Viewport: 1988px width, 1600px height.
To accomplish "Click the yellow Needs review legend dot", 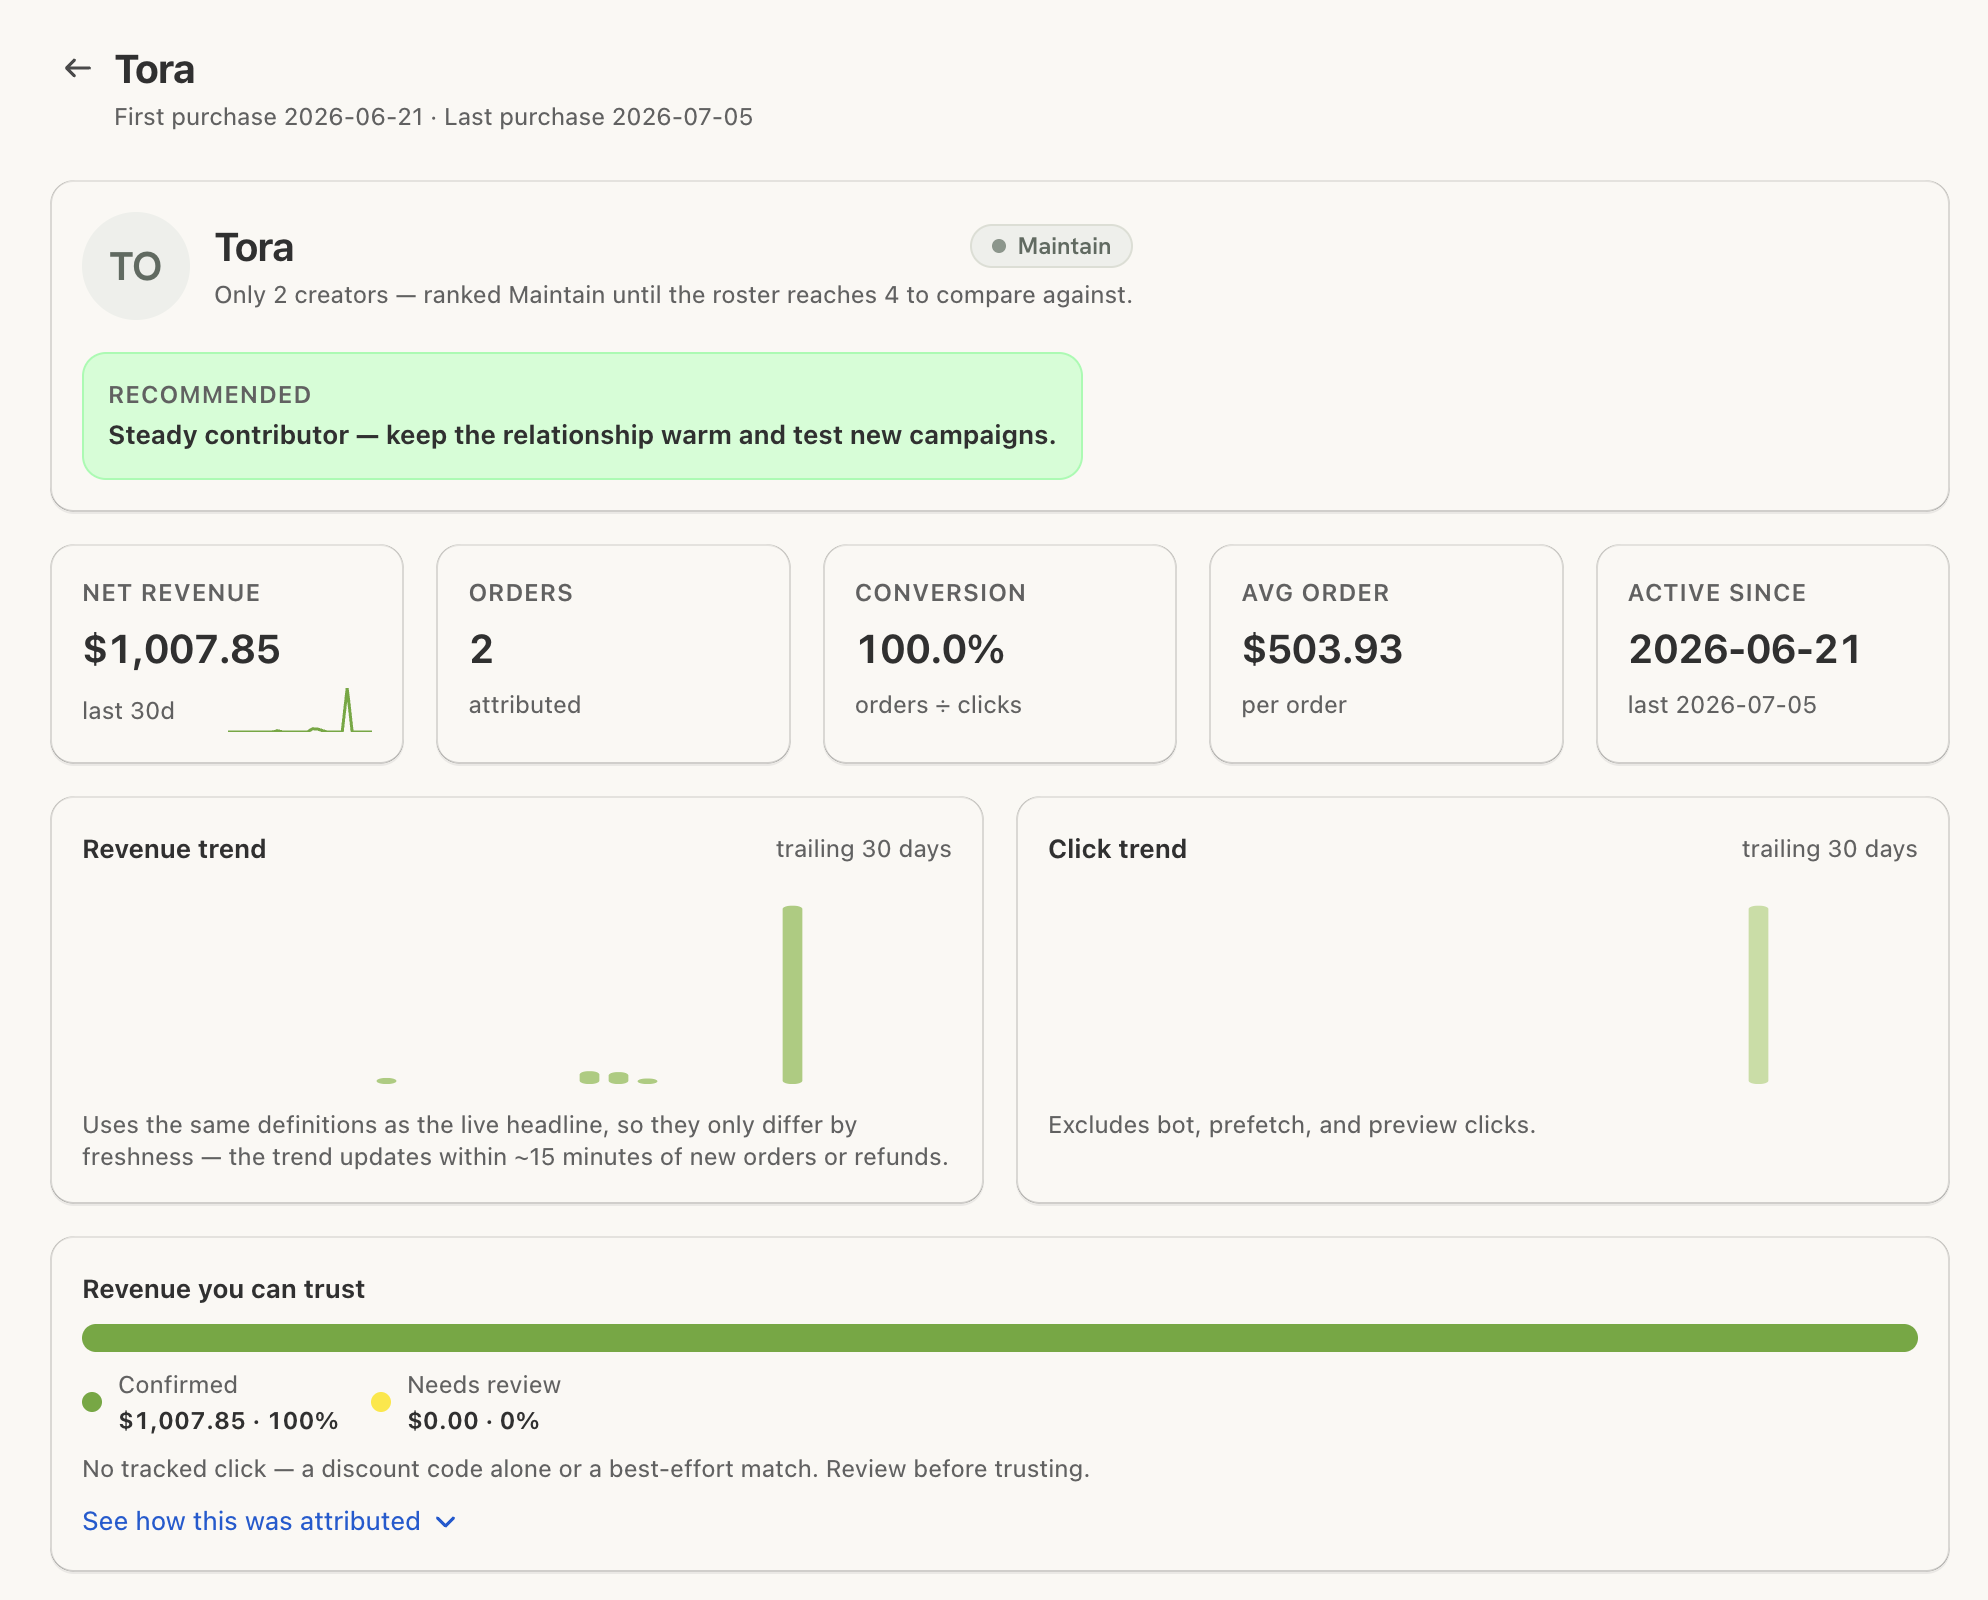I will (x=381, y=1402).
